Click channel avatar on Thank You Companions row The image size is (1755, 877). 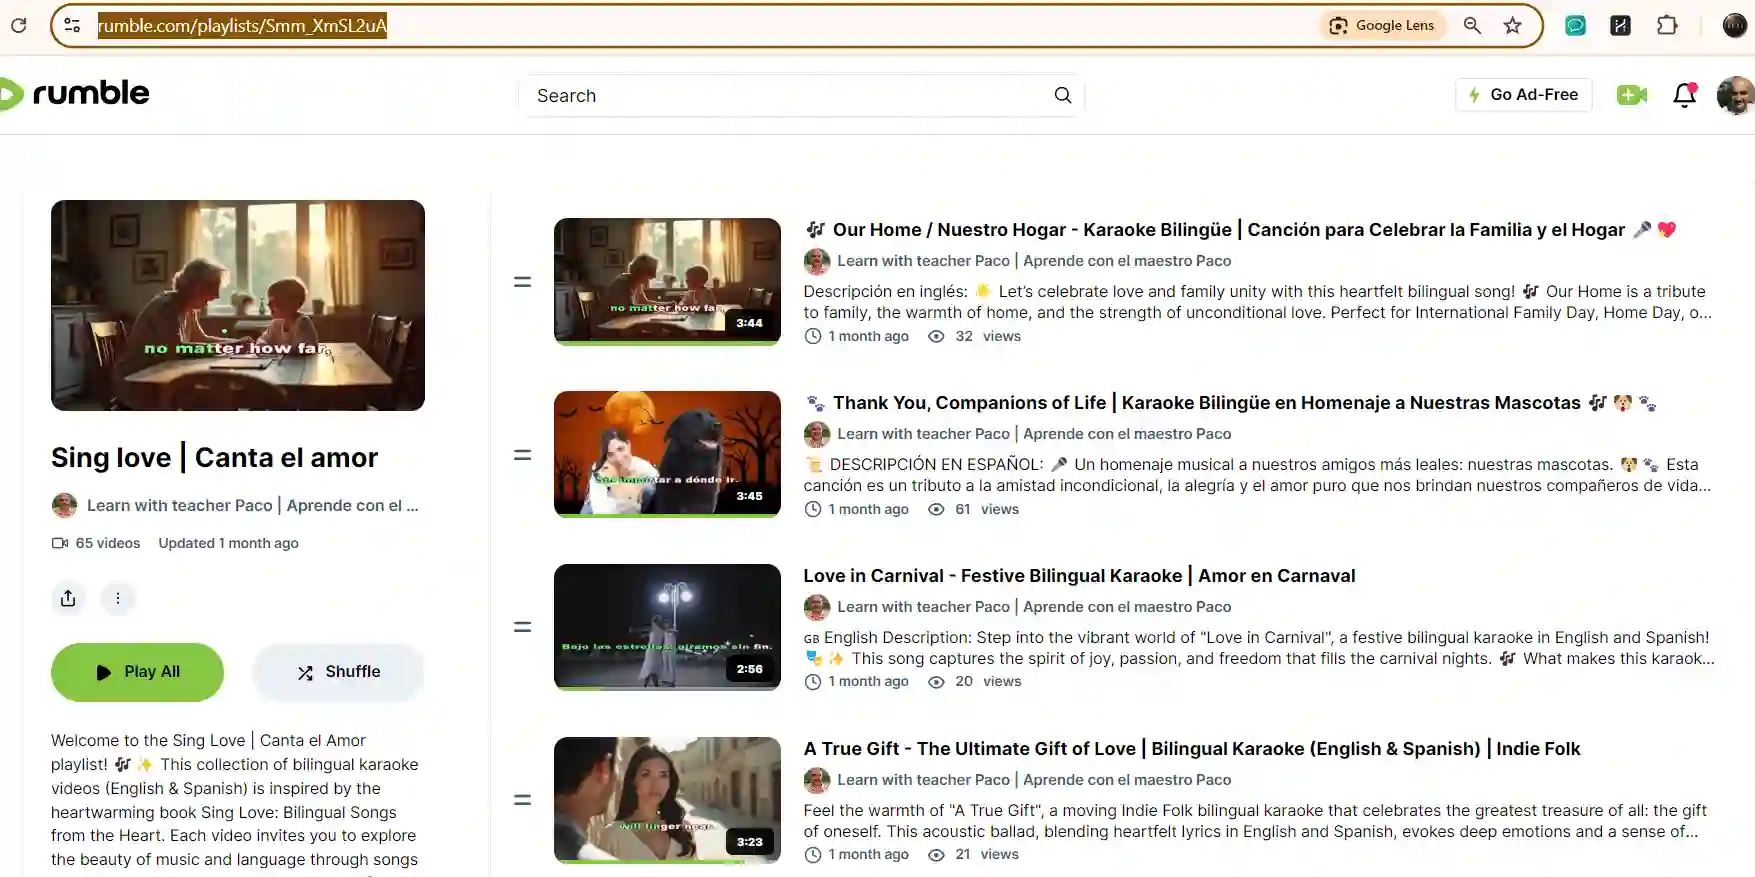tap(817, 434)
